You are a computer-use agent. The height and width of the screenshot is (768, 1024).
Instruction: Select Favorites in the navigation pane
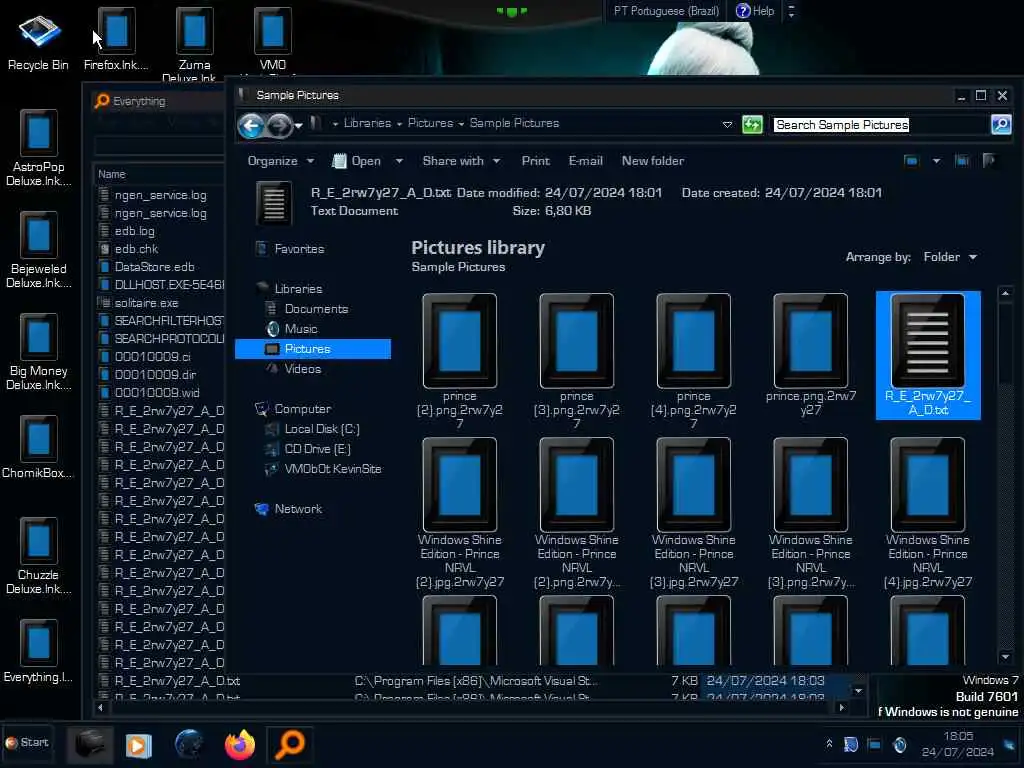click(x=291, y=249)
